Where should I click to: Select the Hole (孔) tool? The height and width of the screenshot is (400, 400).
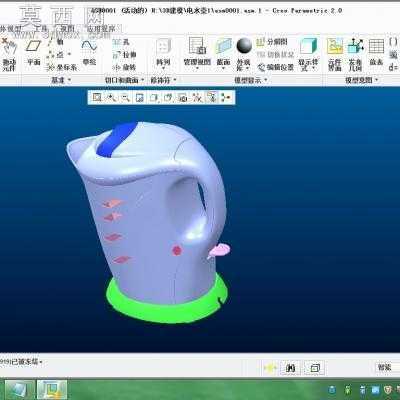tap(121, 42)
